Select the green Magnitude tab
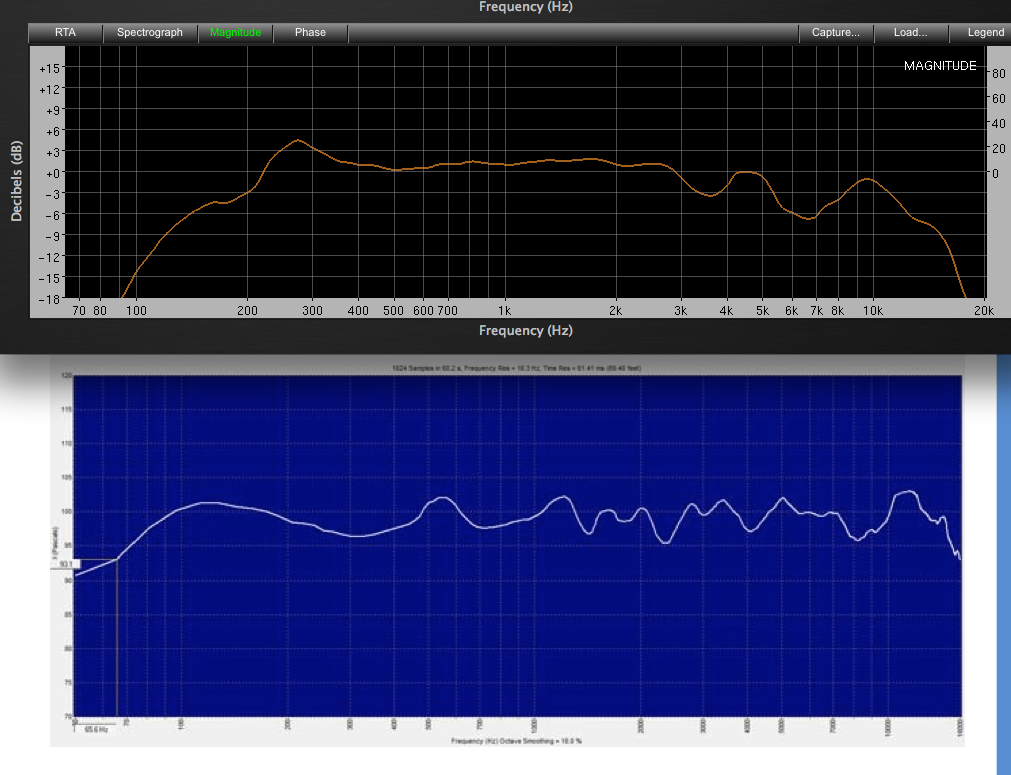Viewport: 1011px width, 775px height. click(235, 33)
